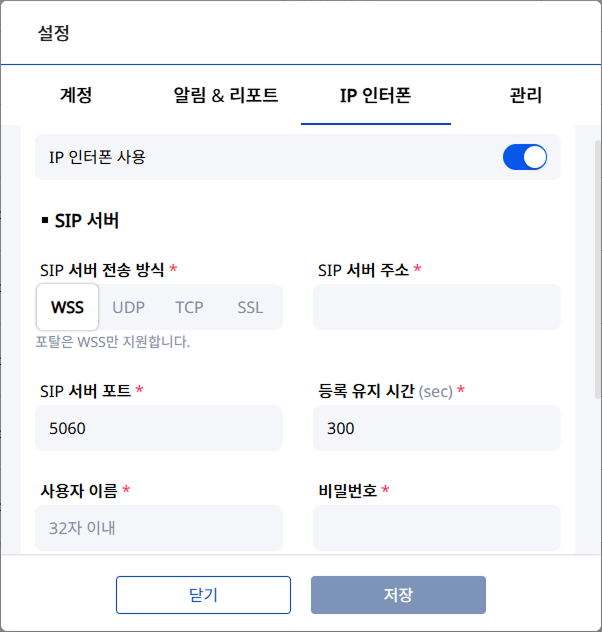Select UDP transport method
The image size is (602, 632).
coord(129,307)
